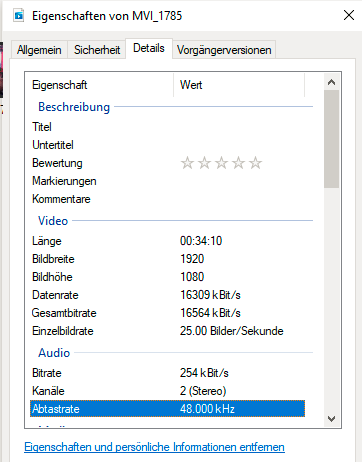Select the Gesamtbitrate property label
Viewport: 362px width, 462px height.
pyautogui.click(x=64, y=313)
